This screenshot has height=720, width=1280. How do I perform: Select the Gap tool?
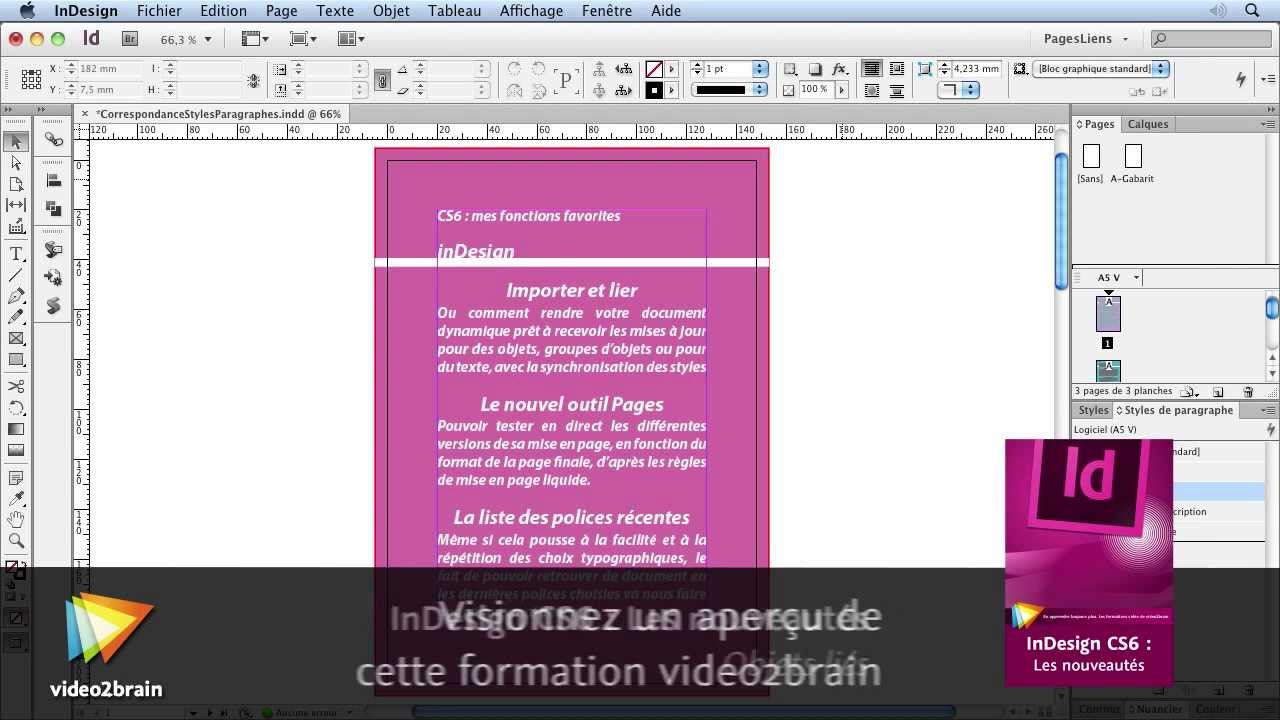(x=16, y=205)
